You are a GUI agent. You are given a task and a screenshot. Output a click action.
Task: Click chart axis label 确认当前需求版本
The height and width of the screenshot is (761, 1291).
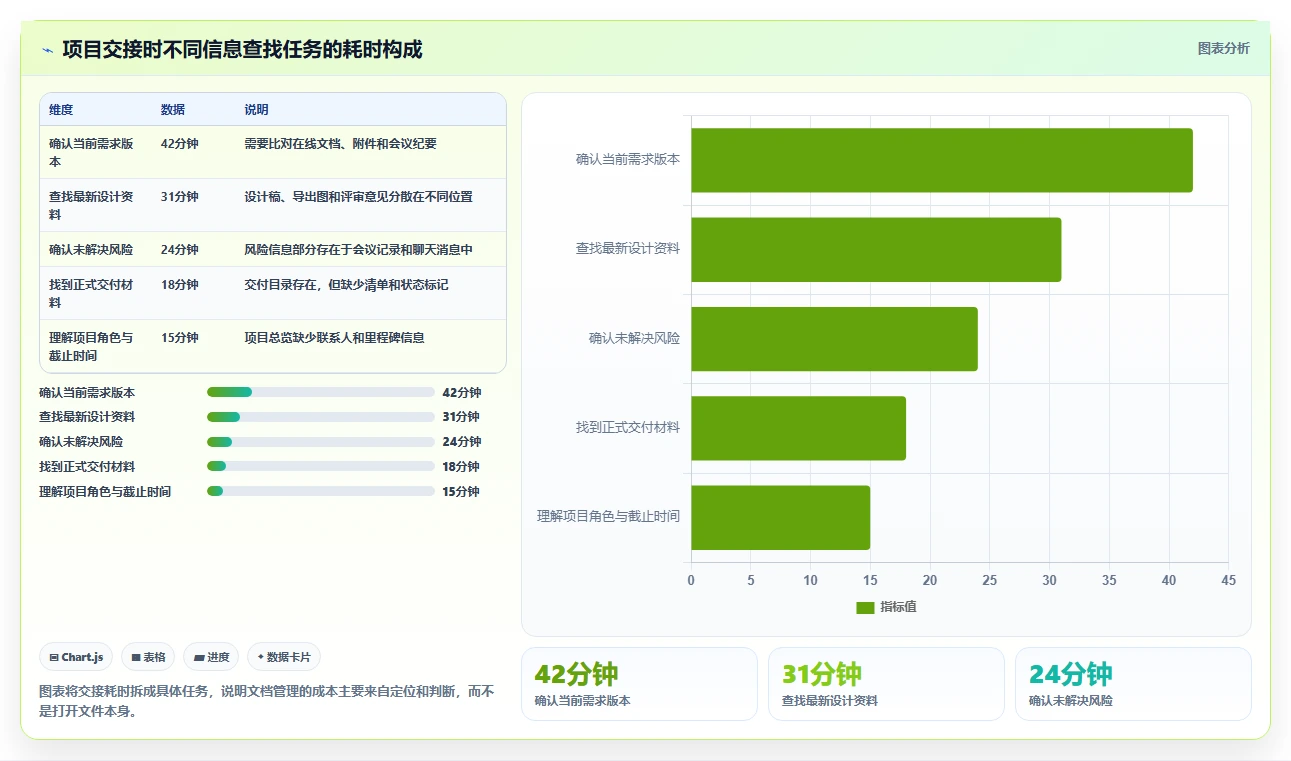(x=628, y=160)
